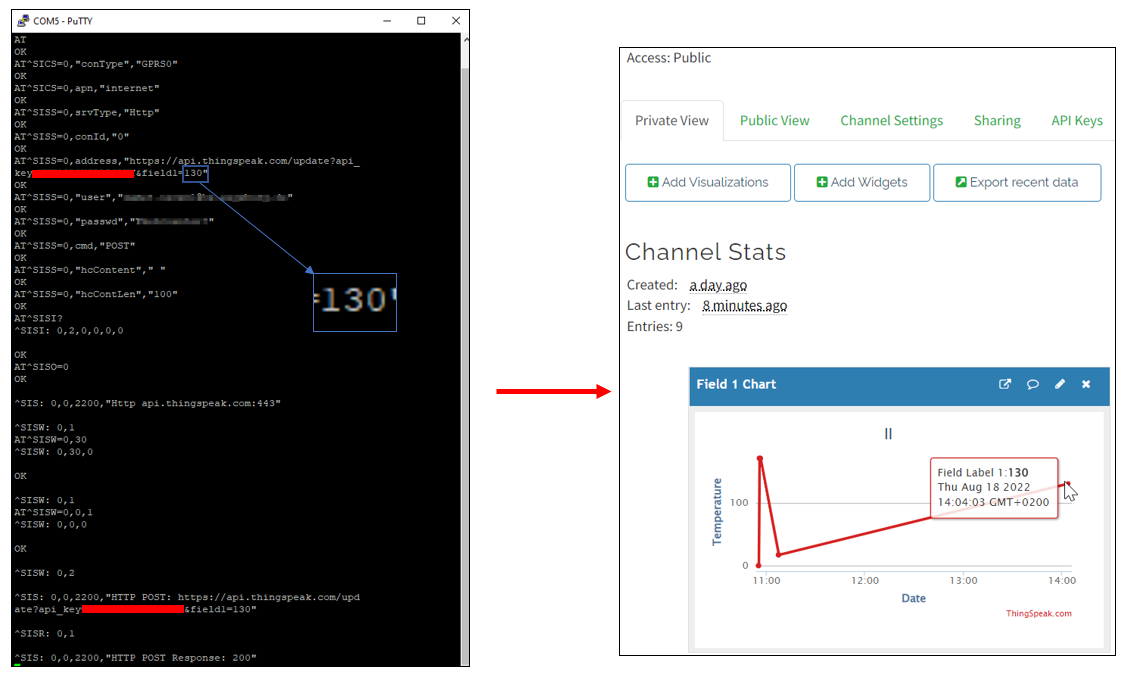Click the 'Channel Stats' heading
This screenshot has width=1123, height=675.
click(x=705, y=252)
